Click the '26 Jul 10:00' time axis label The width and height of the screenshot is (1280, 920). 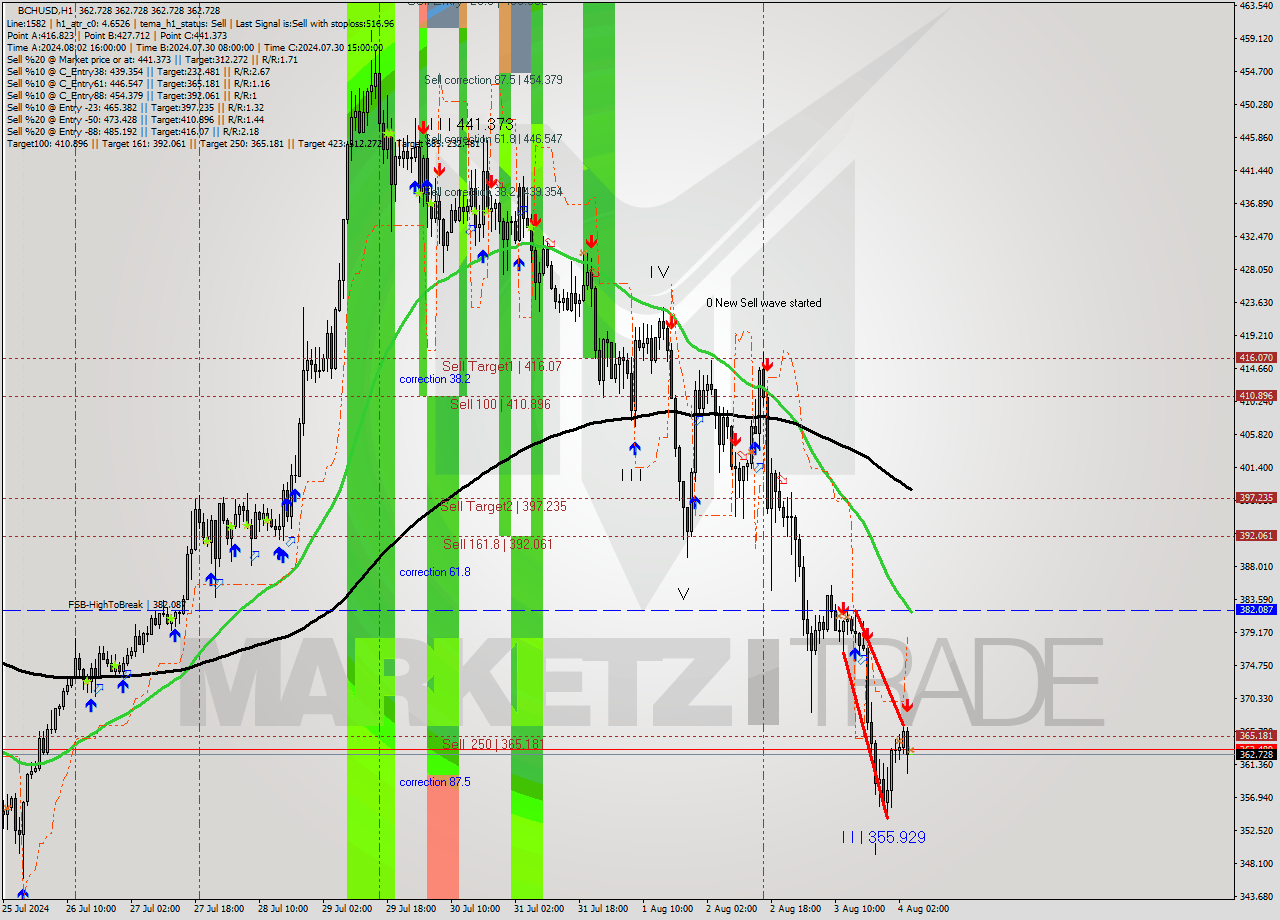(90, 909)
